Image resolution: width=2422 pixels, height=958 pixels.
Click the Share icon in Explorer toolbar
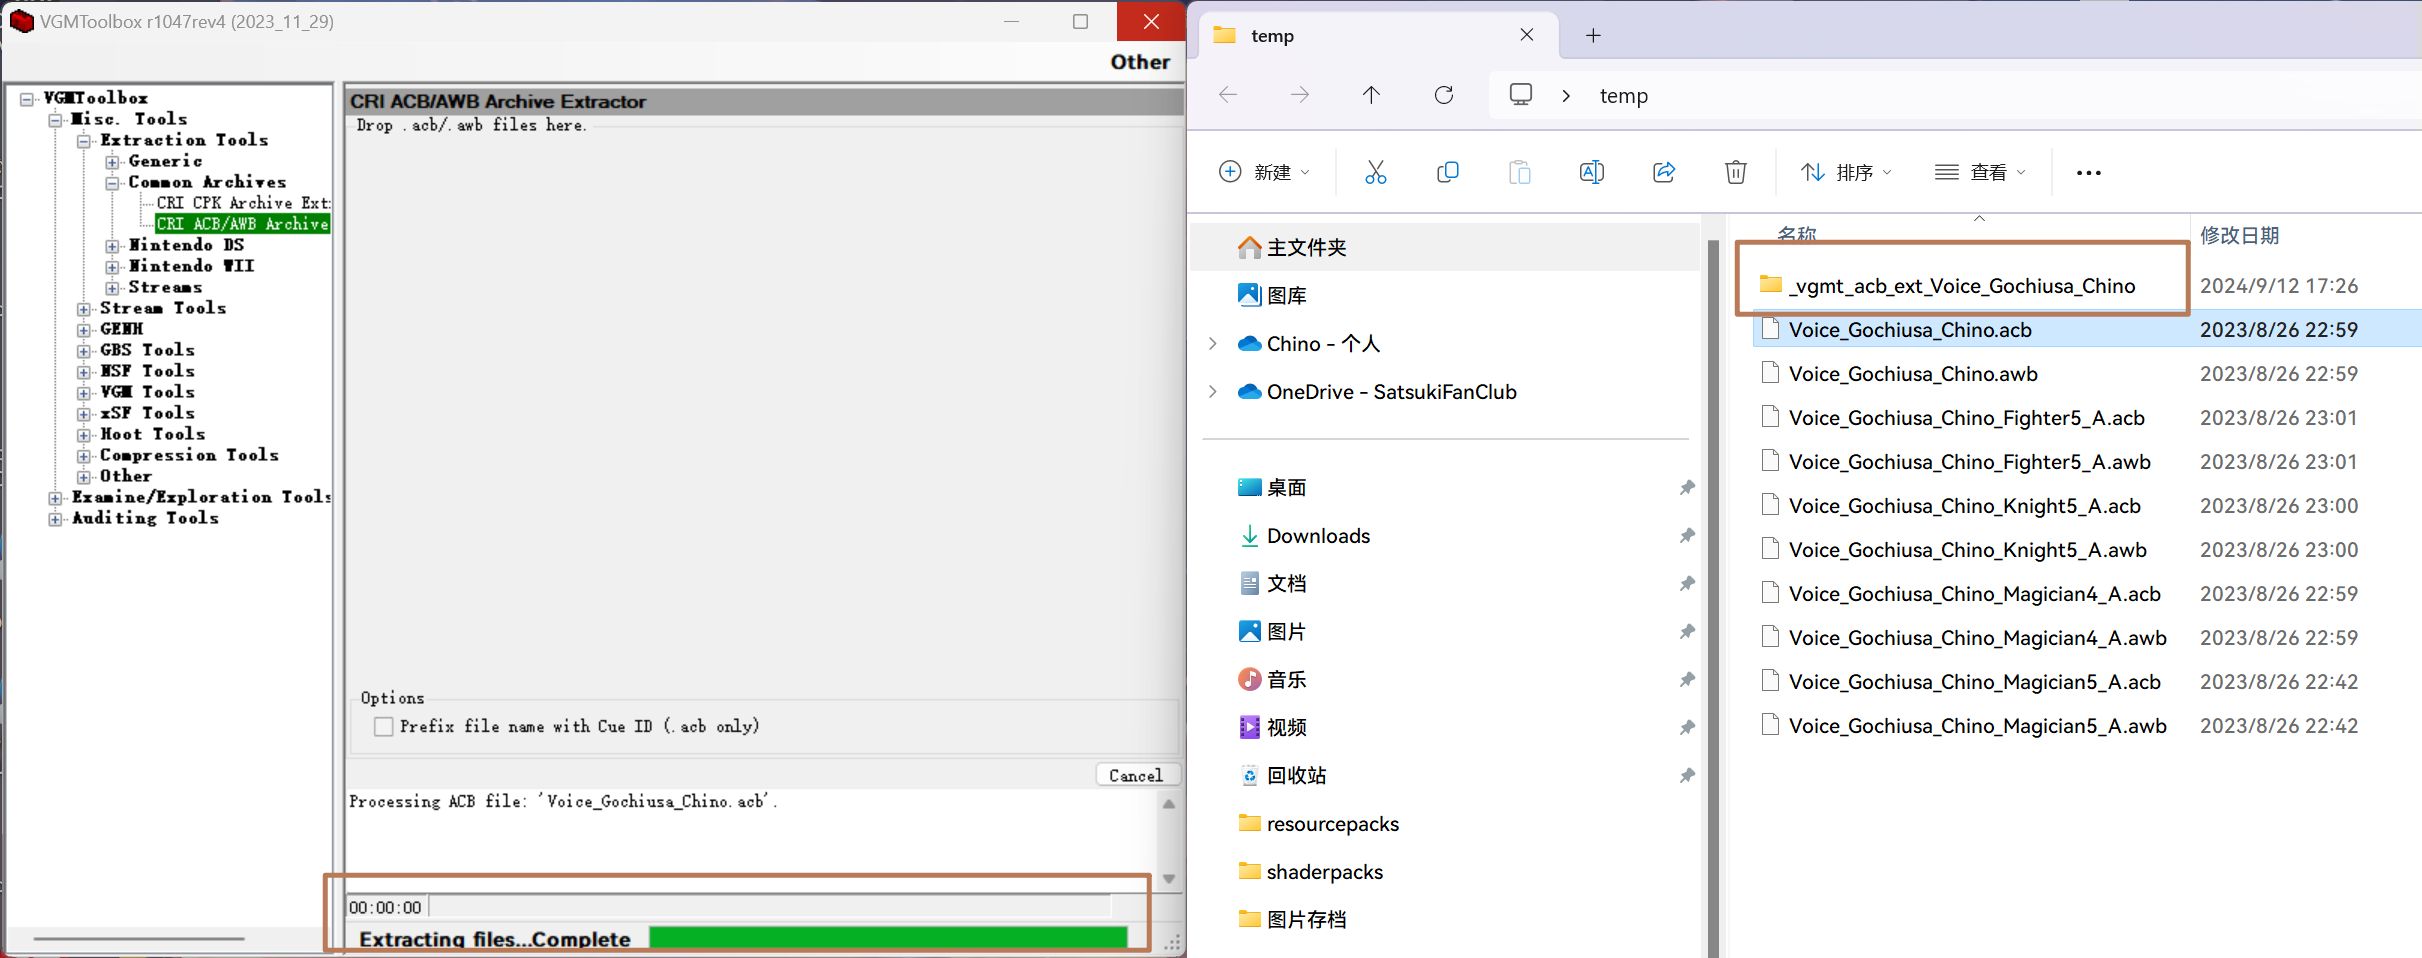click(1663, 172)
